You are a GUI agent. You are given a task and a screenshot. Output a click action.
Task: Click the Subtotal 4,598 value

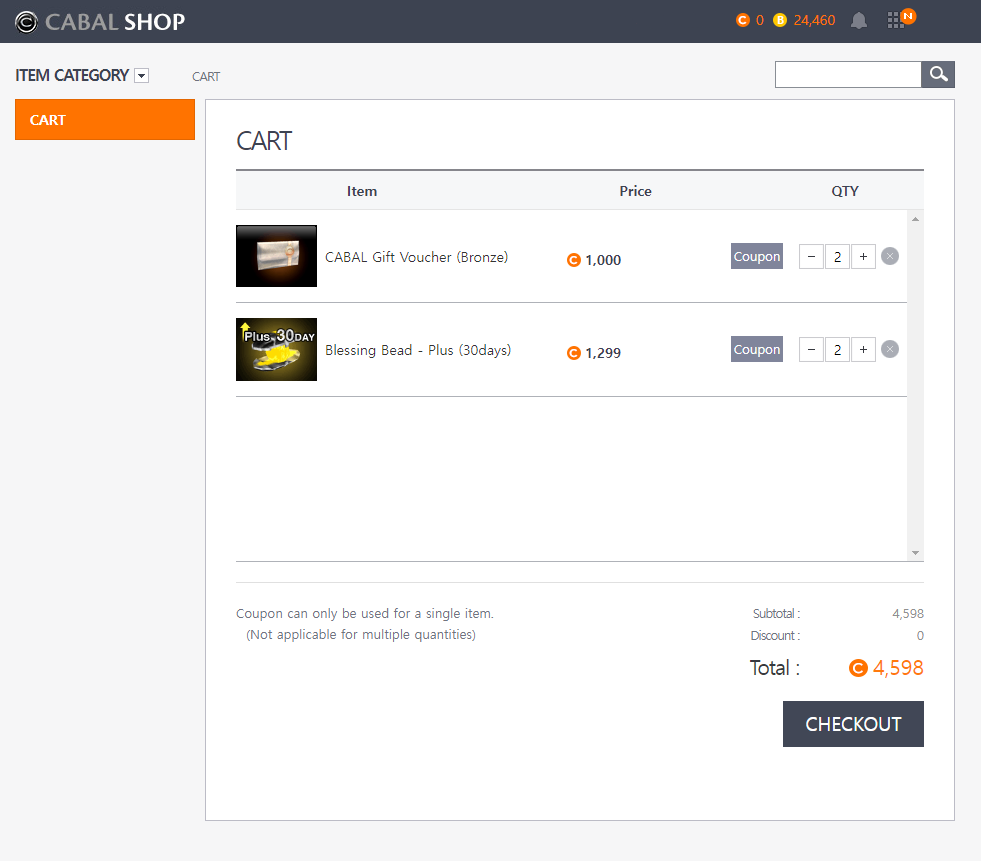point(908,613)
